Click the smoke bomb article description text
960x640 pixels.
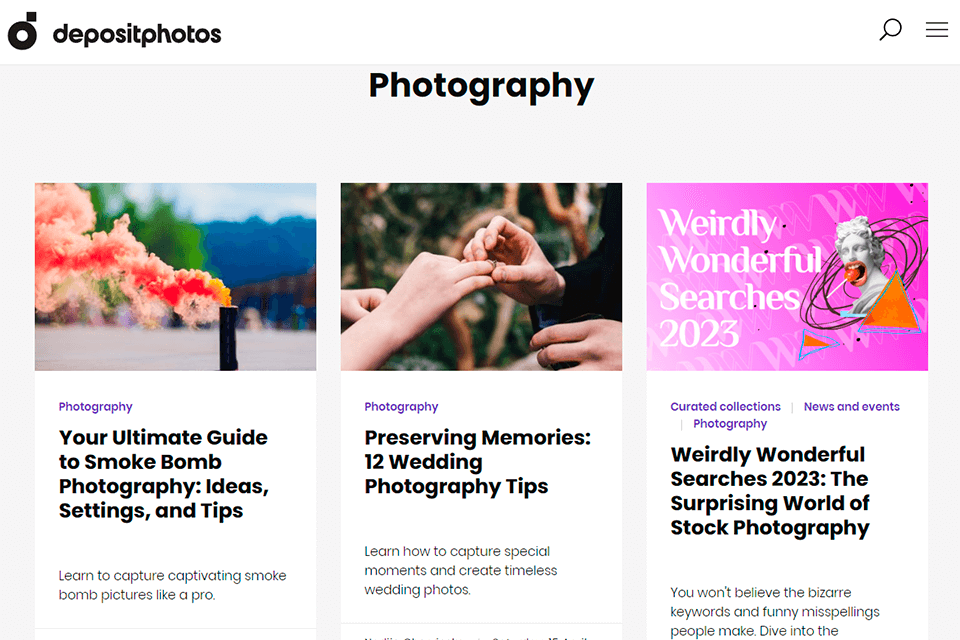[172, 585]
